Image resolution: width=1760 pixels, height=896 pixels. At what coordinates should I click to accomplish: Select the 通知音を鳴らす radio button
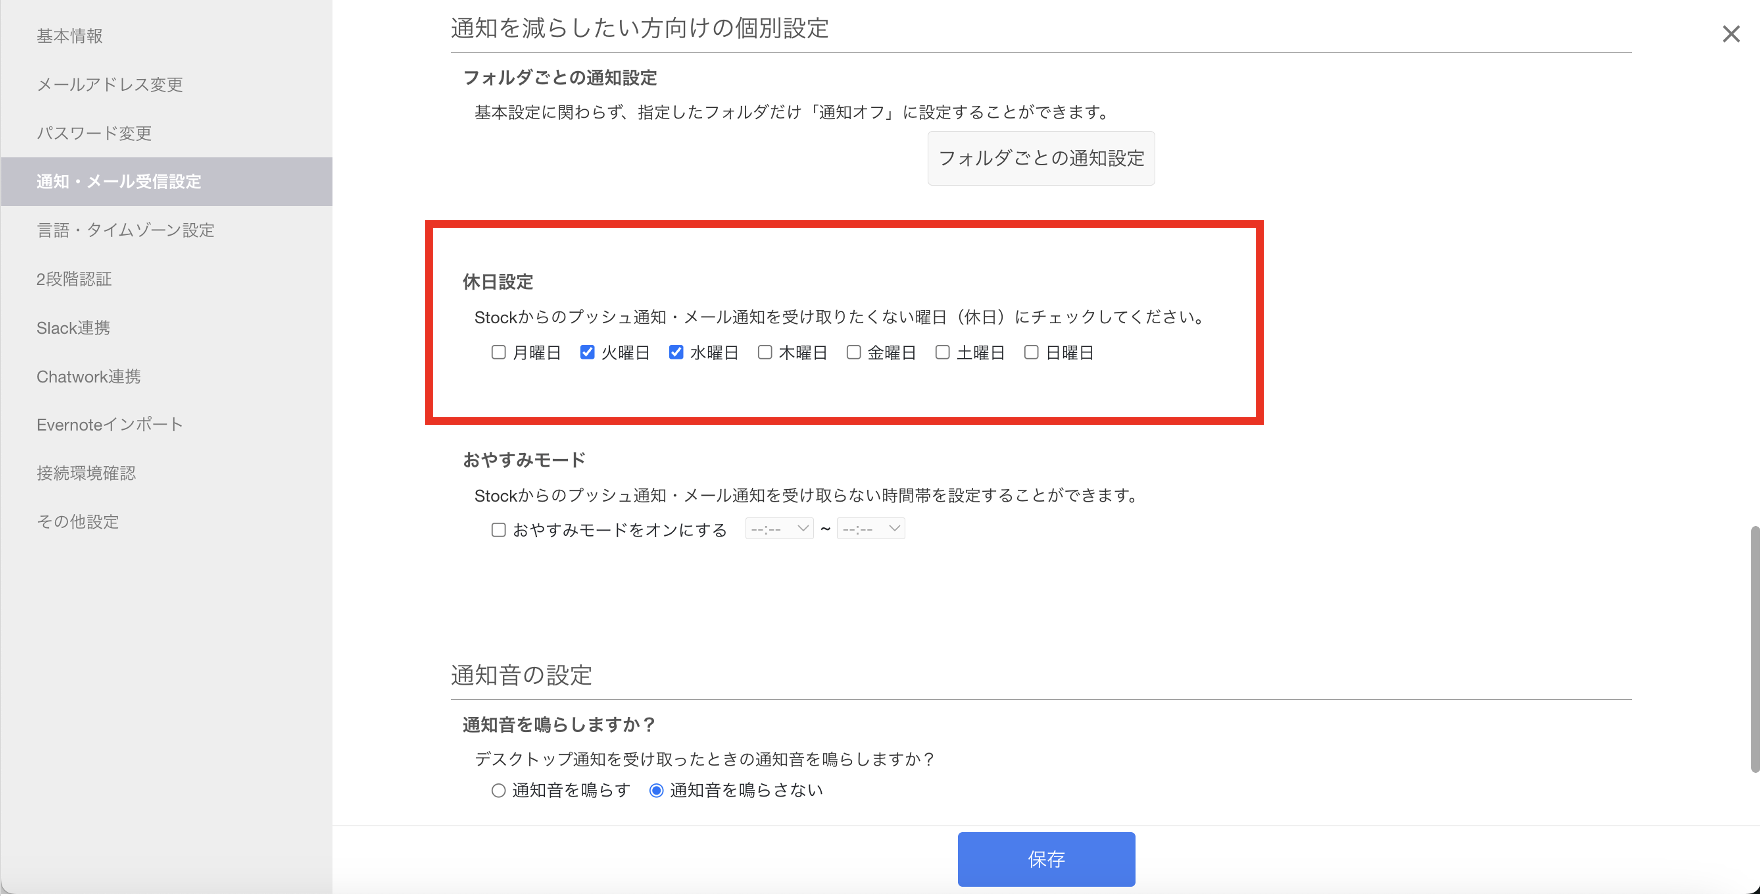coord(498,790)
